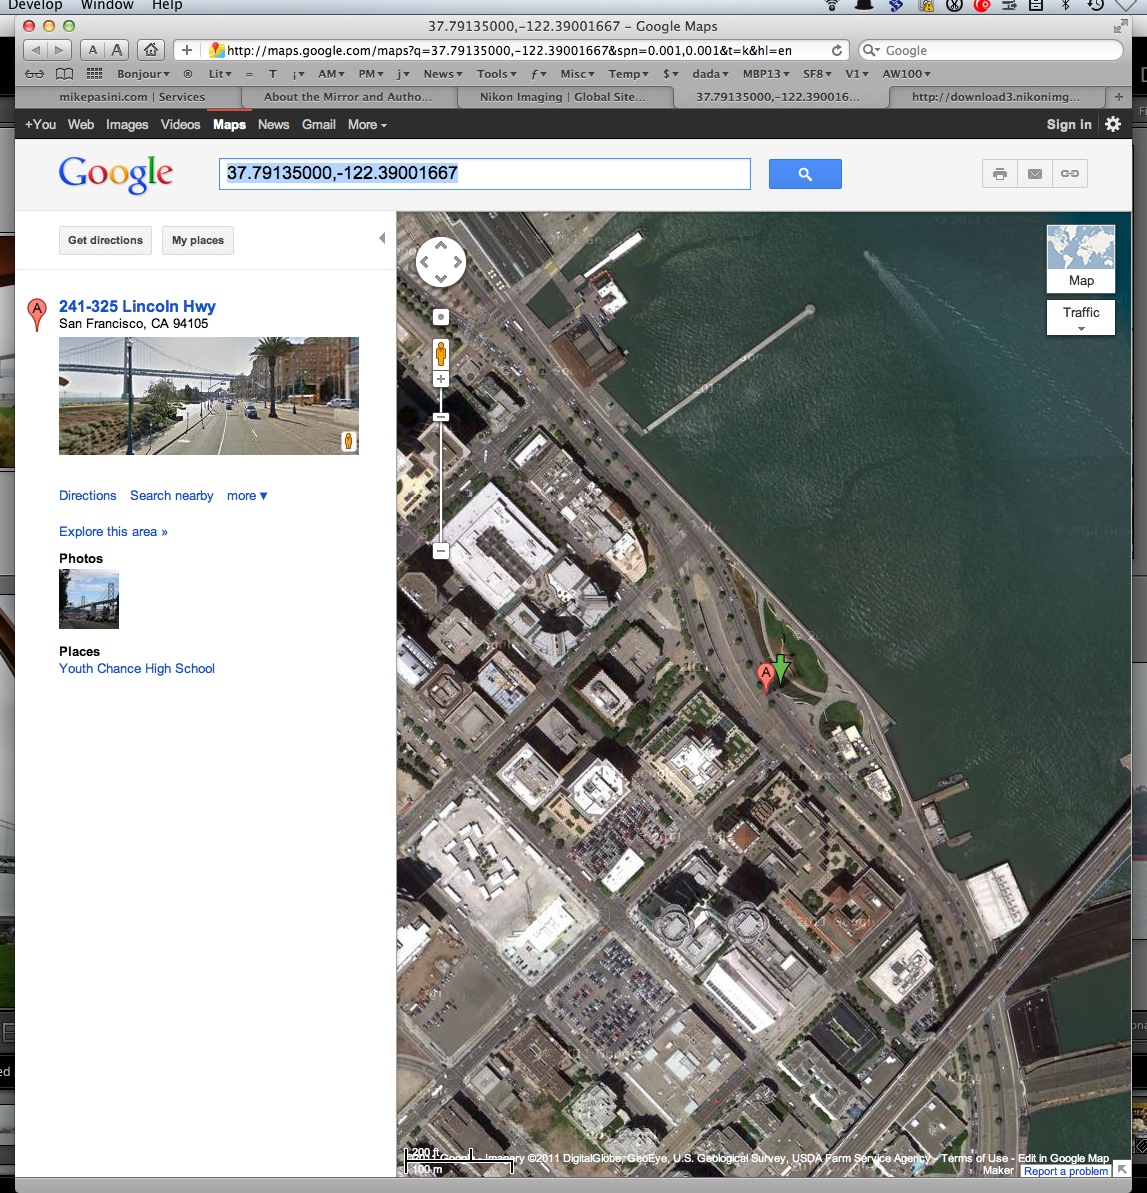1147x1193 pixels.
Task: Click the Street View preview photo
Action: click(x=208, y=396)
